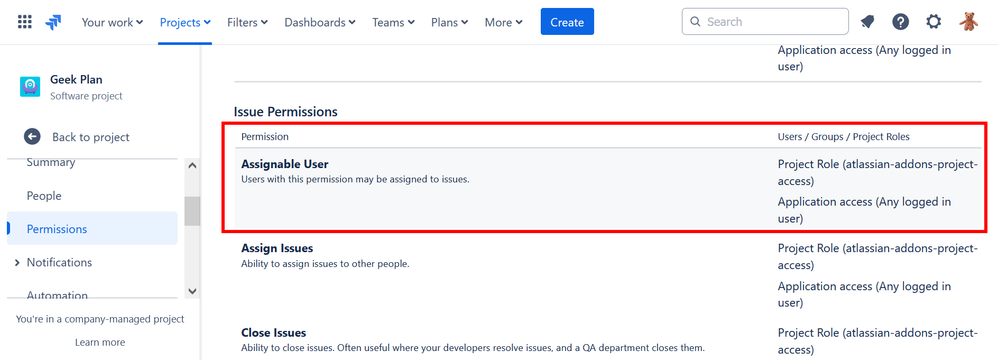The width and height of the screenshot is (998, 360).
Task: Click Assign Issues' Project Role entry
Action: pos(877,256)
